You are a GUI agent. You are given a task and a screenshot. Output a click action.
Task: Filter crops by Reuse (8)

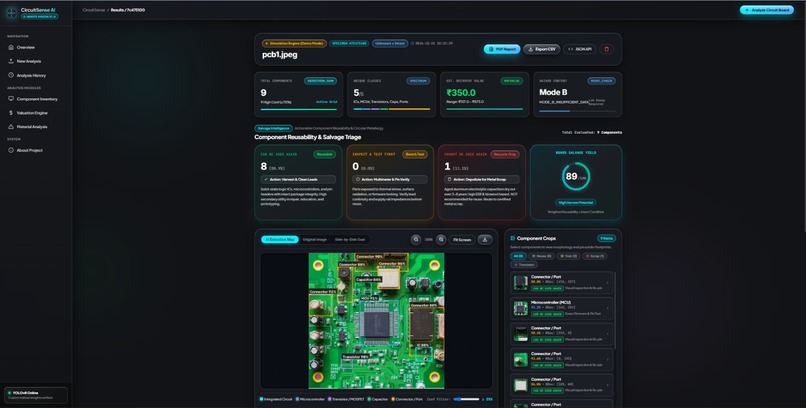coord(541,256)
